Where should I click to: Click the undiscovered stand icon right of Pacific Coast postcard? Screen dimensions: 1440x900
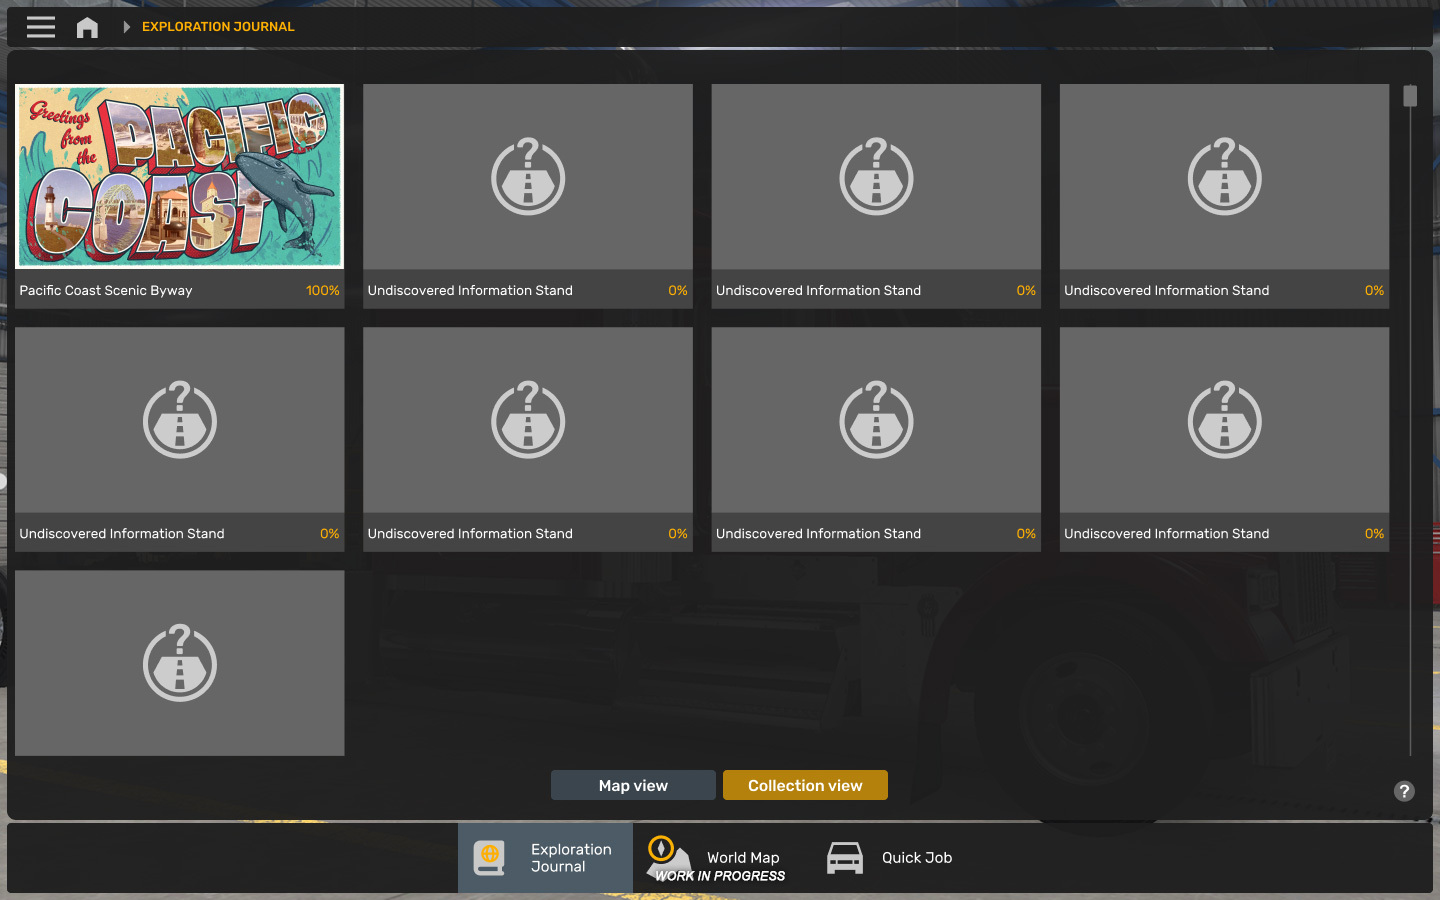pyautogui.click(x=528, y=177)
